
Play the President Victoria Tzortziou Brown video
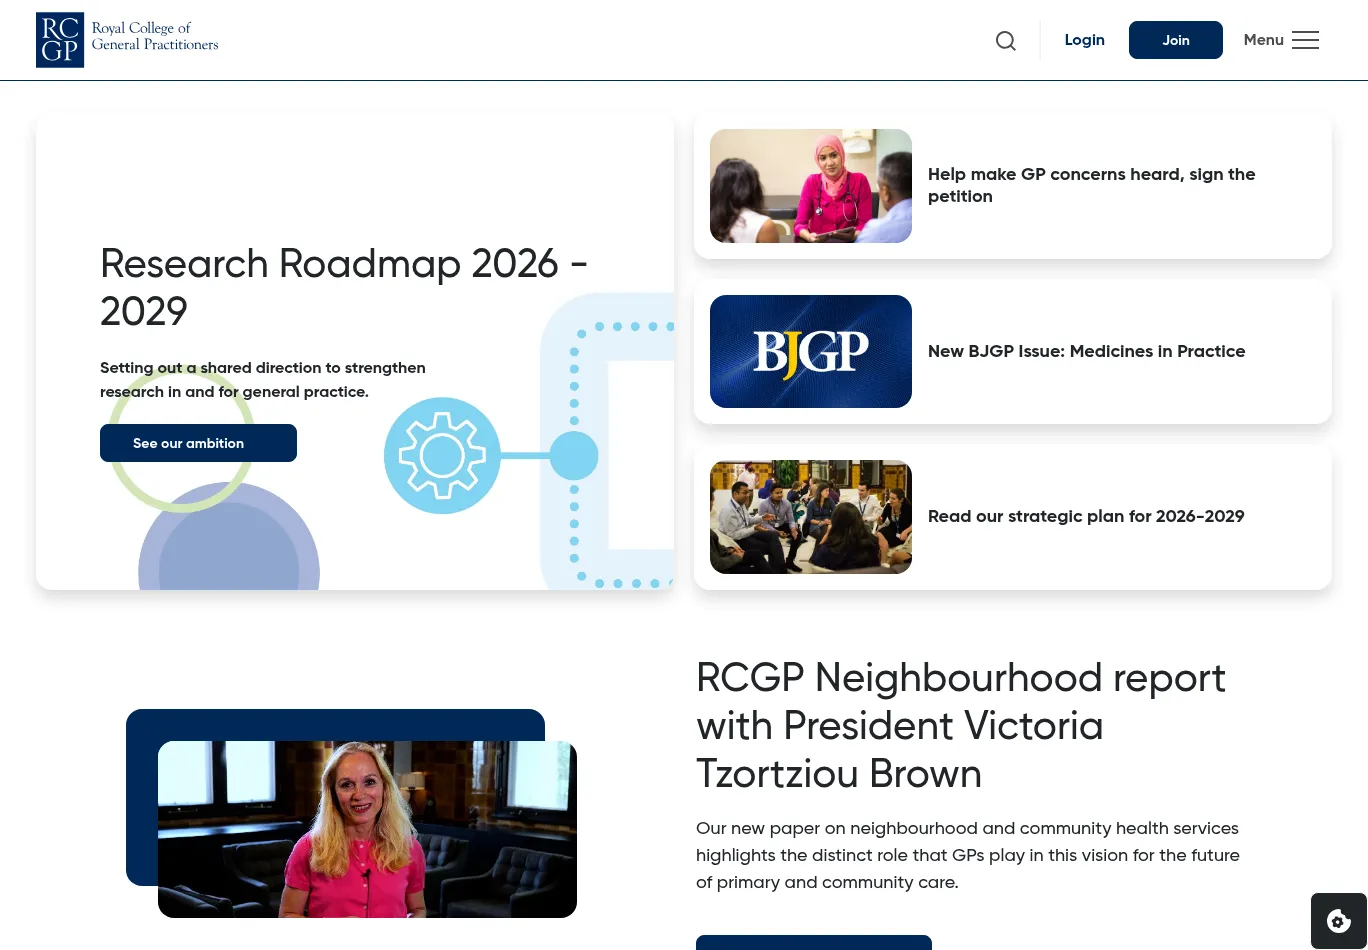pyautogui.click(x=367, y=829)
